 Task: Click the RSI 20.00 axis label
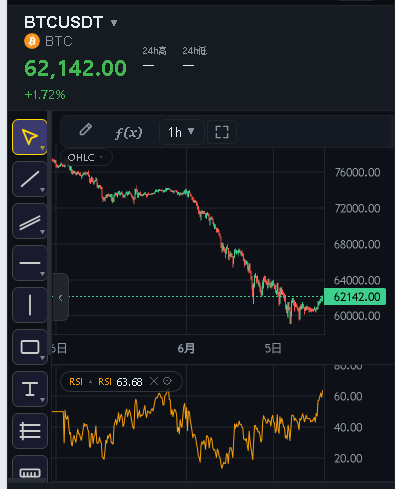pyautogui.click(x=348, y=459)
